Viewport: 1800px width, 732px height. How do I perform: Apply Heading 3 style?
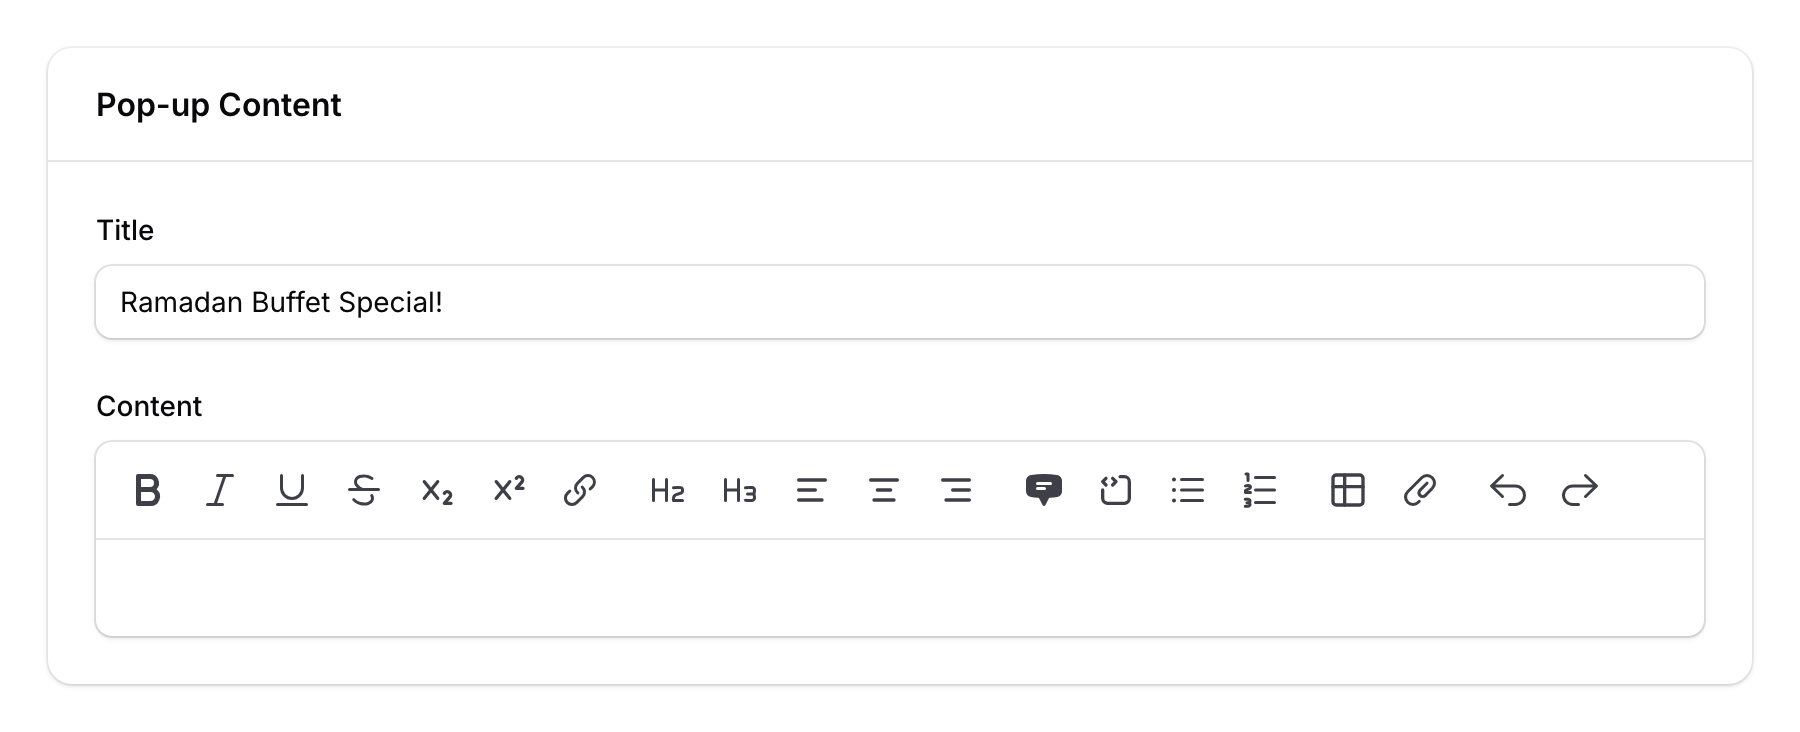click(738, 490)
